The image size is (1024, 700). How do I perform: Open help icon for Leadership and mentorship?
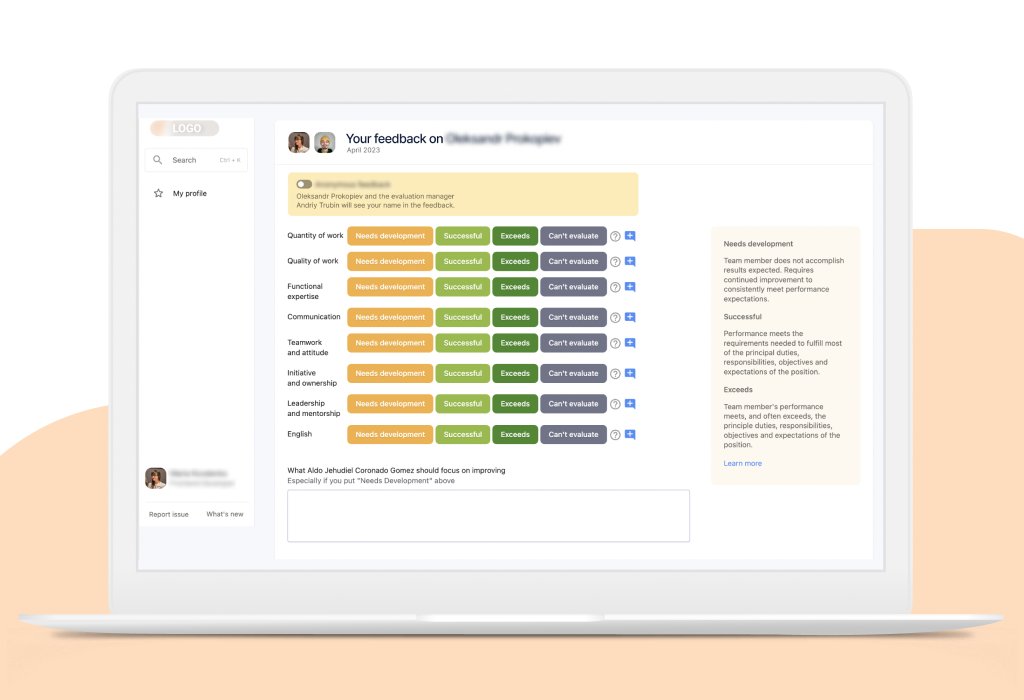point(615,404)
